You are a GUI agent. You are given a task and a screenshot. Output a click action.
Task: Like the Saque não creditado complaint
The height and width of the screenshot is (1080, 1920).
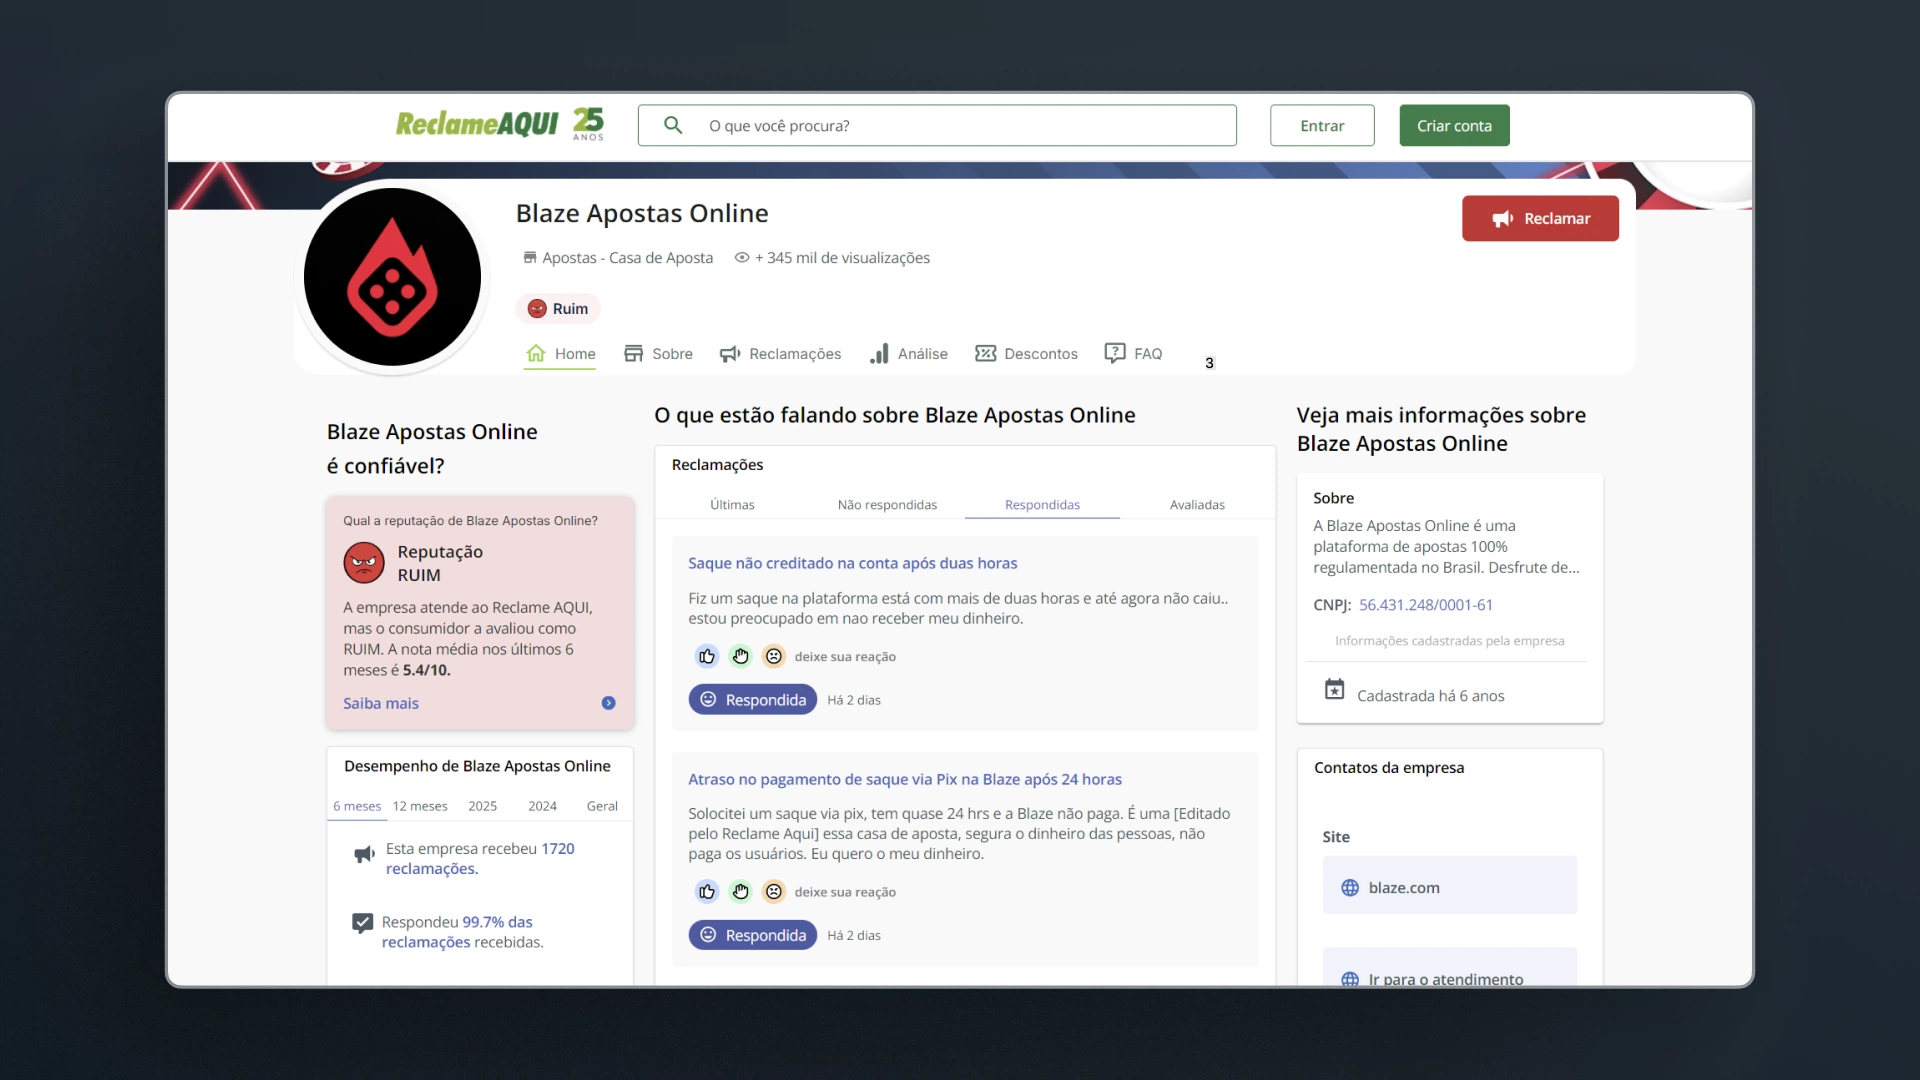click(707, 656)
